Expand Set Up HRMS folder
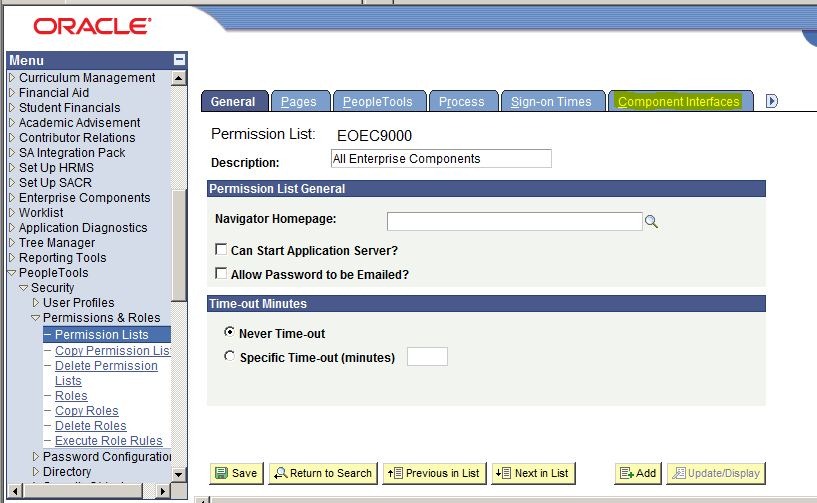The image size is (817, 503). [x=12, y=168]
